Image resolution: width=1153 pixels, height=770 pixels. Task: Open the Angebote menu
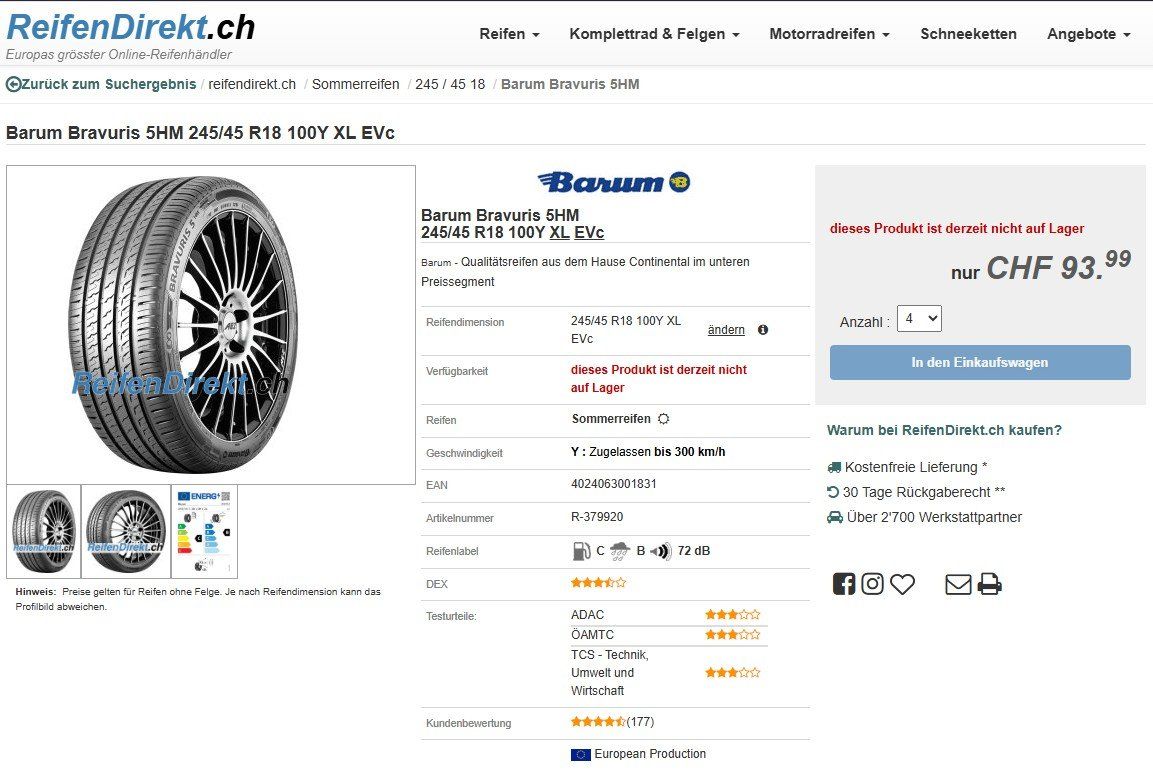pyautogui.click(x=1088, y=34)
